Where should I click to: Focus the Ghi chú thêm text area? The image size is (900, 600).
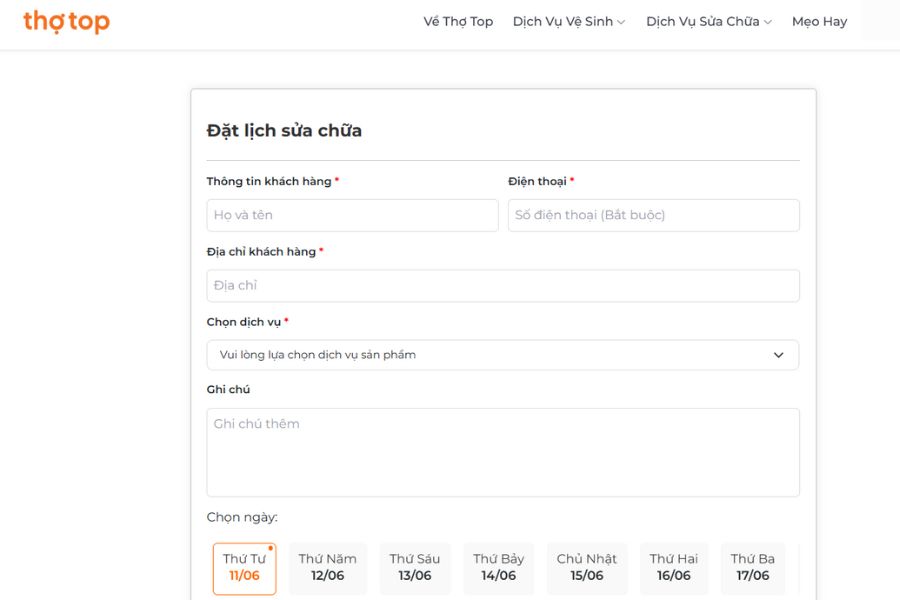tap(503, 452)
